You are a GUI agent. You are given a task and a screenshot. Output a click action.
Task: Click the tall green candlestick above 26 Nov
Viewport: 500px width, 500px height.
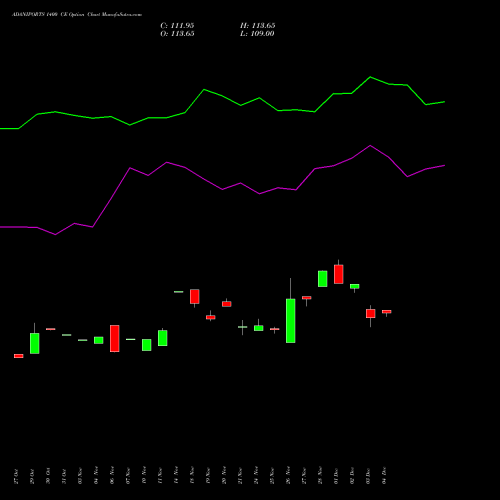tap(291, 321)
